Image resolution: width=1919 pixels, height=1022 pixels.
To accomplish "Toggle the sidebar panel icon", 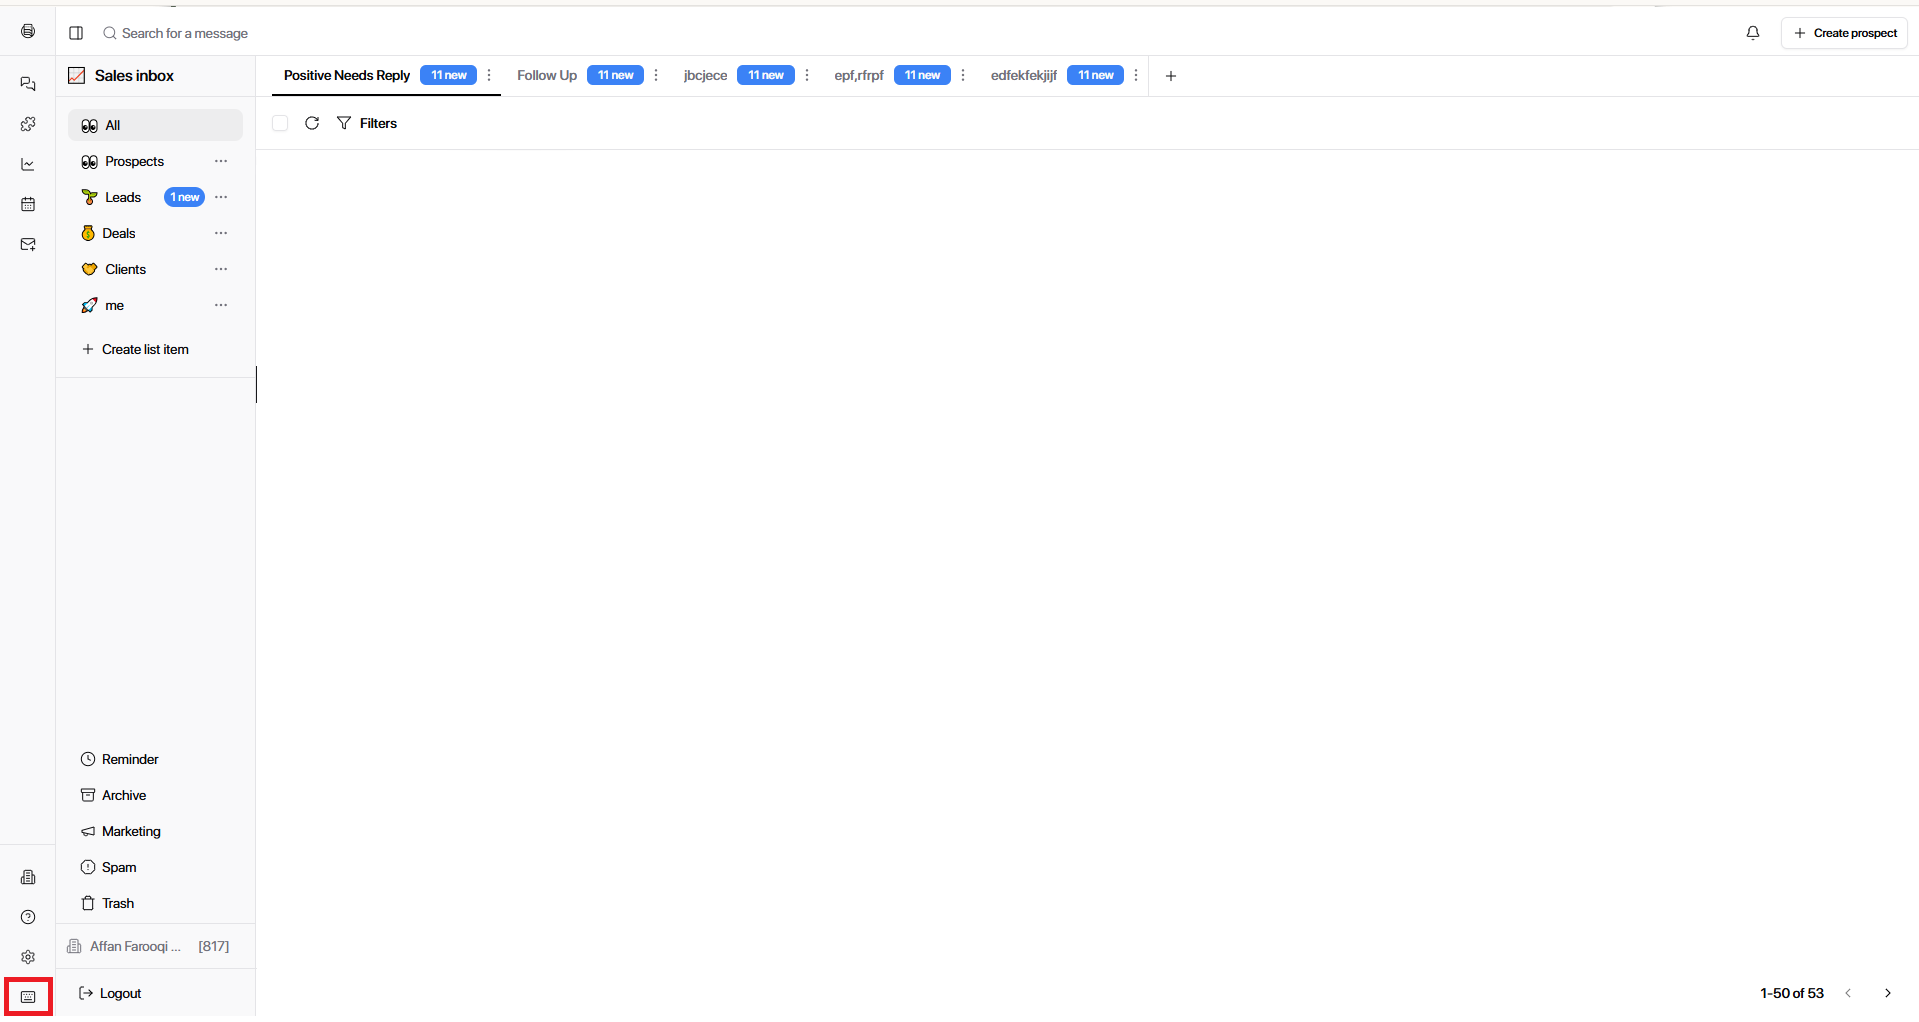I will (76, 33).
